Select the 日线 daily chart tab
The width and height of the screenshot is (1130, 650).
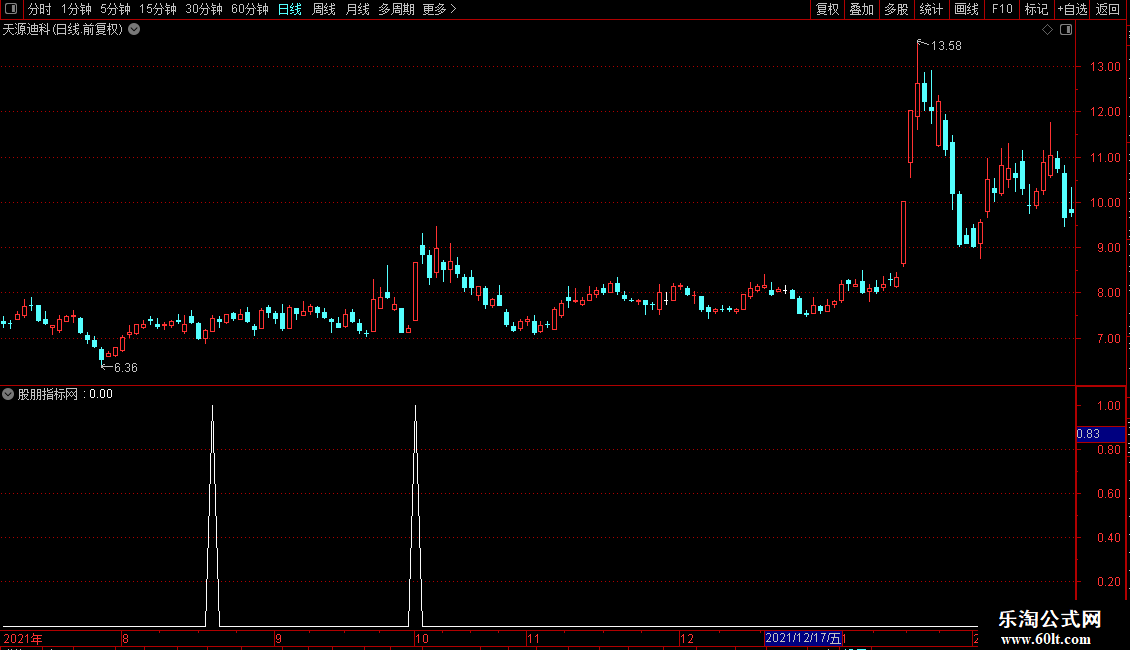pyautogui.click(x=290, y=9)
